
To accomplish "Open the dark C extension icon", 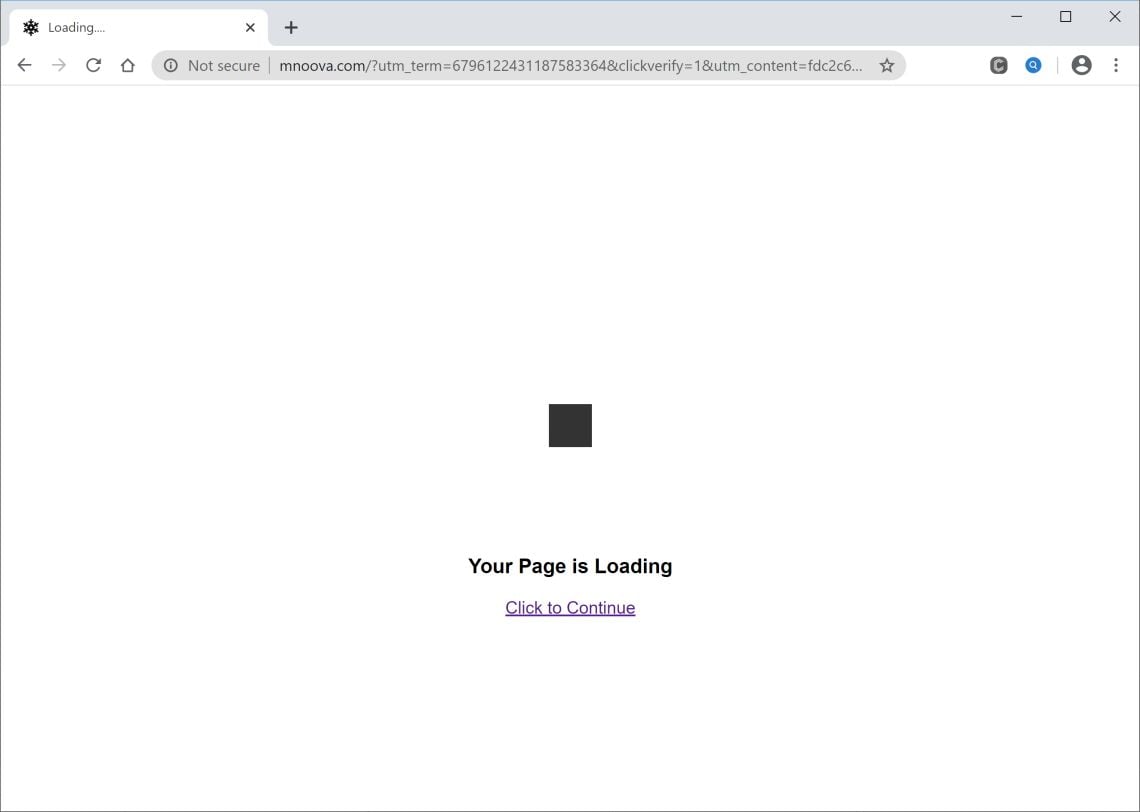I will 998,64.
